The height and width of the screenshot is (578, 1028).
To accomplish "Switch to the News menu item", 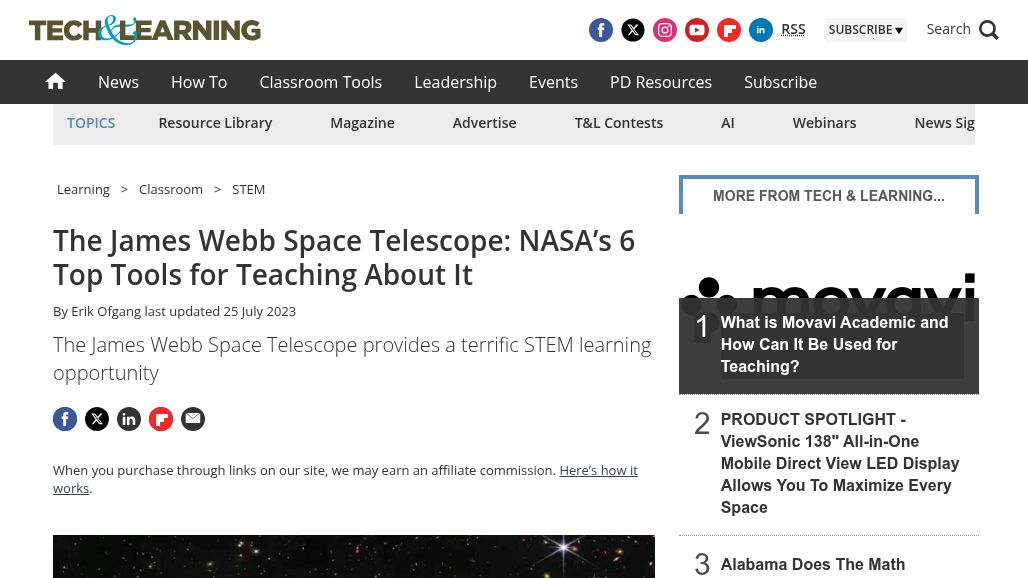I will (x=118, y=82).
